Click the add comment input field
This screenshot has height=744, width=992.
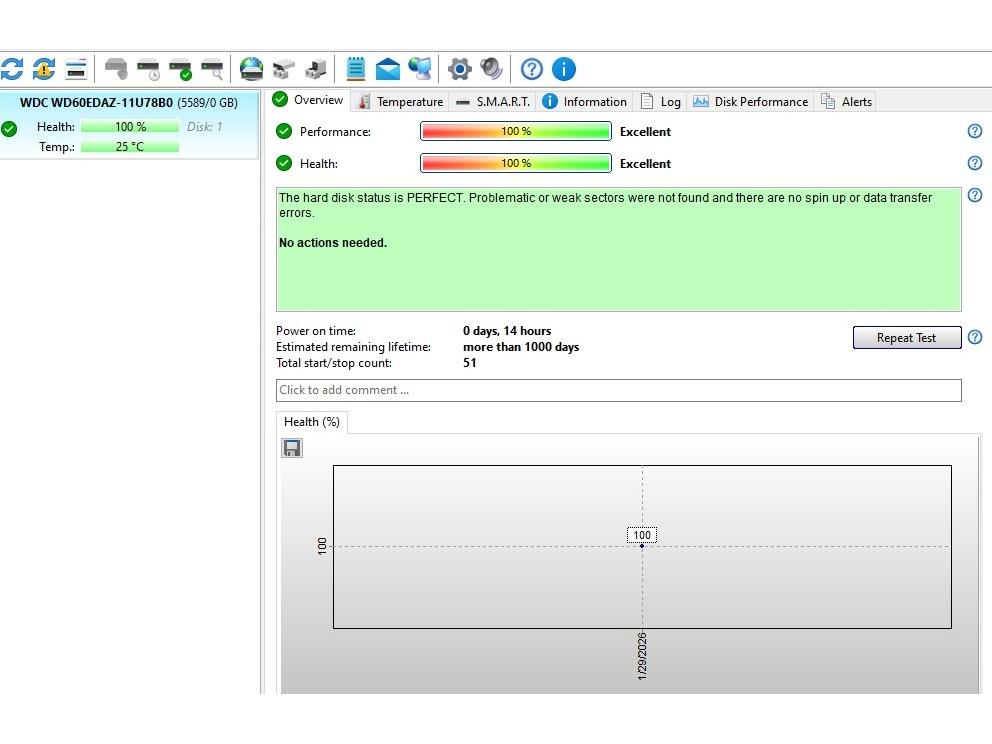coord(619,390)
